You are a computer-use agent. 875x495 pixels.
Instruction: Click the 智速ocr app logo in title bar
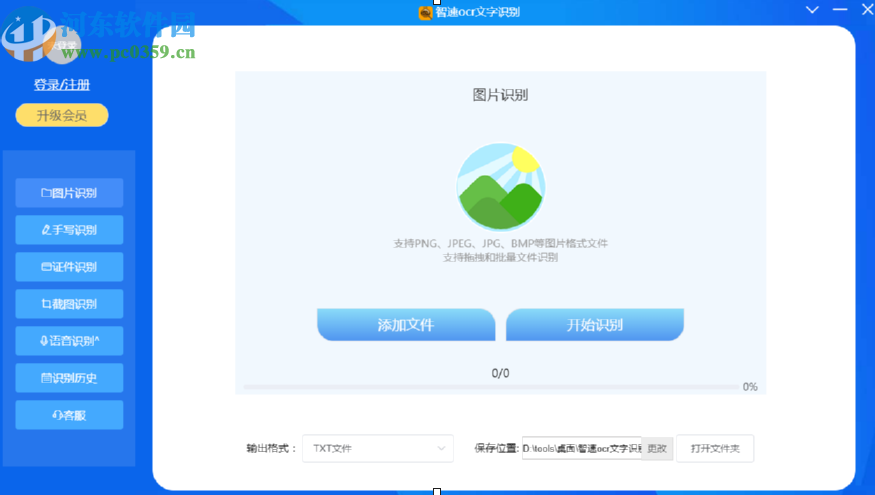pyautogui.click(x=425, y=12)
